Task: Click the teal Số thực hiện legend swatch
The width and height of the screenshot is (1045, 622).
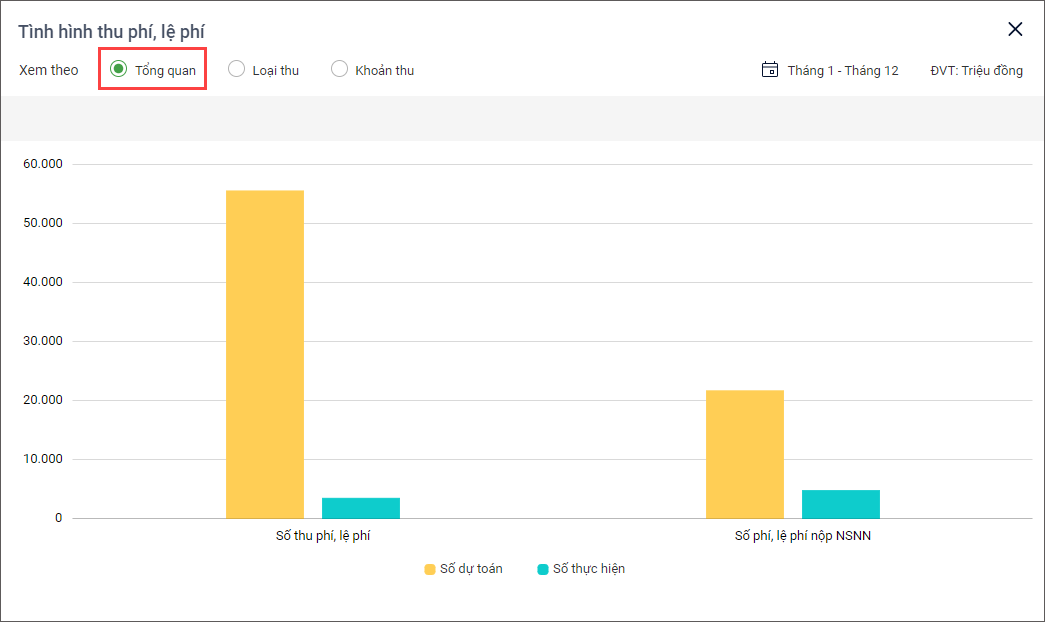Action: [x=543, y=569]
